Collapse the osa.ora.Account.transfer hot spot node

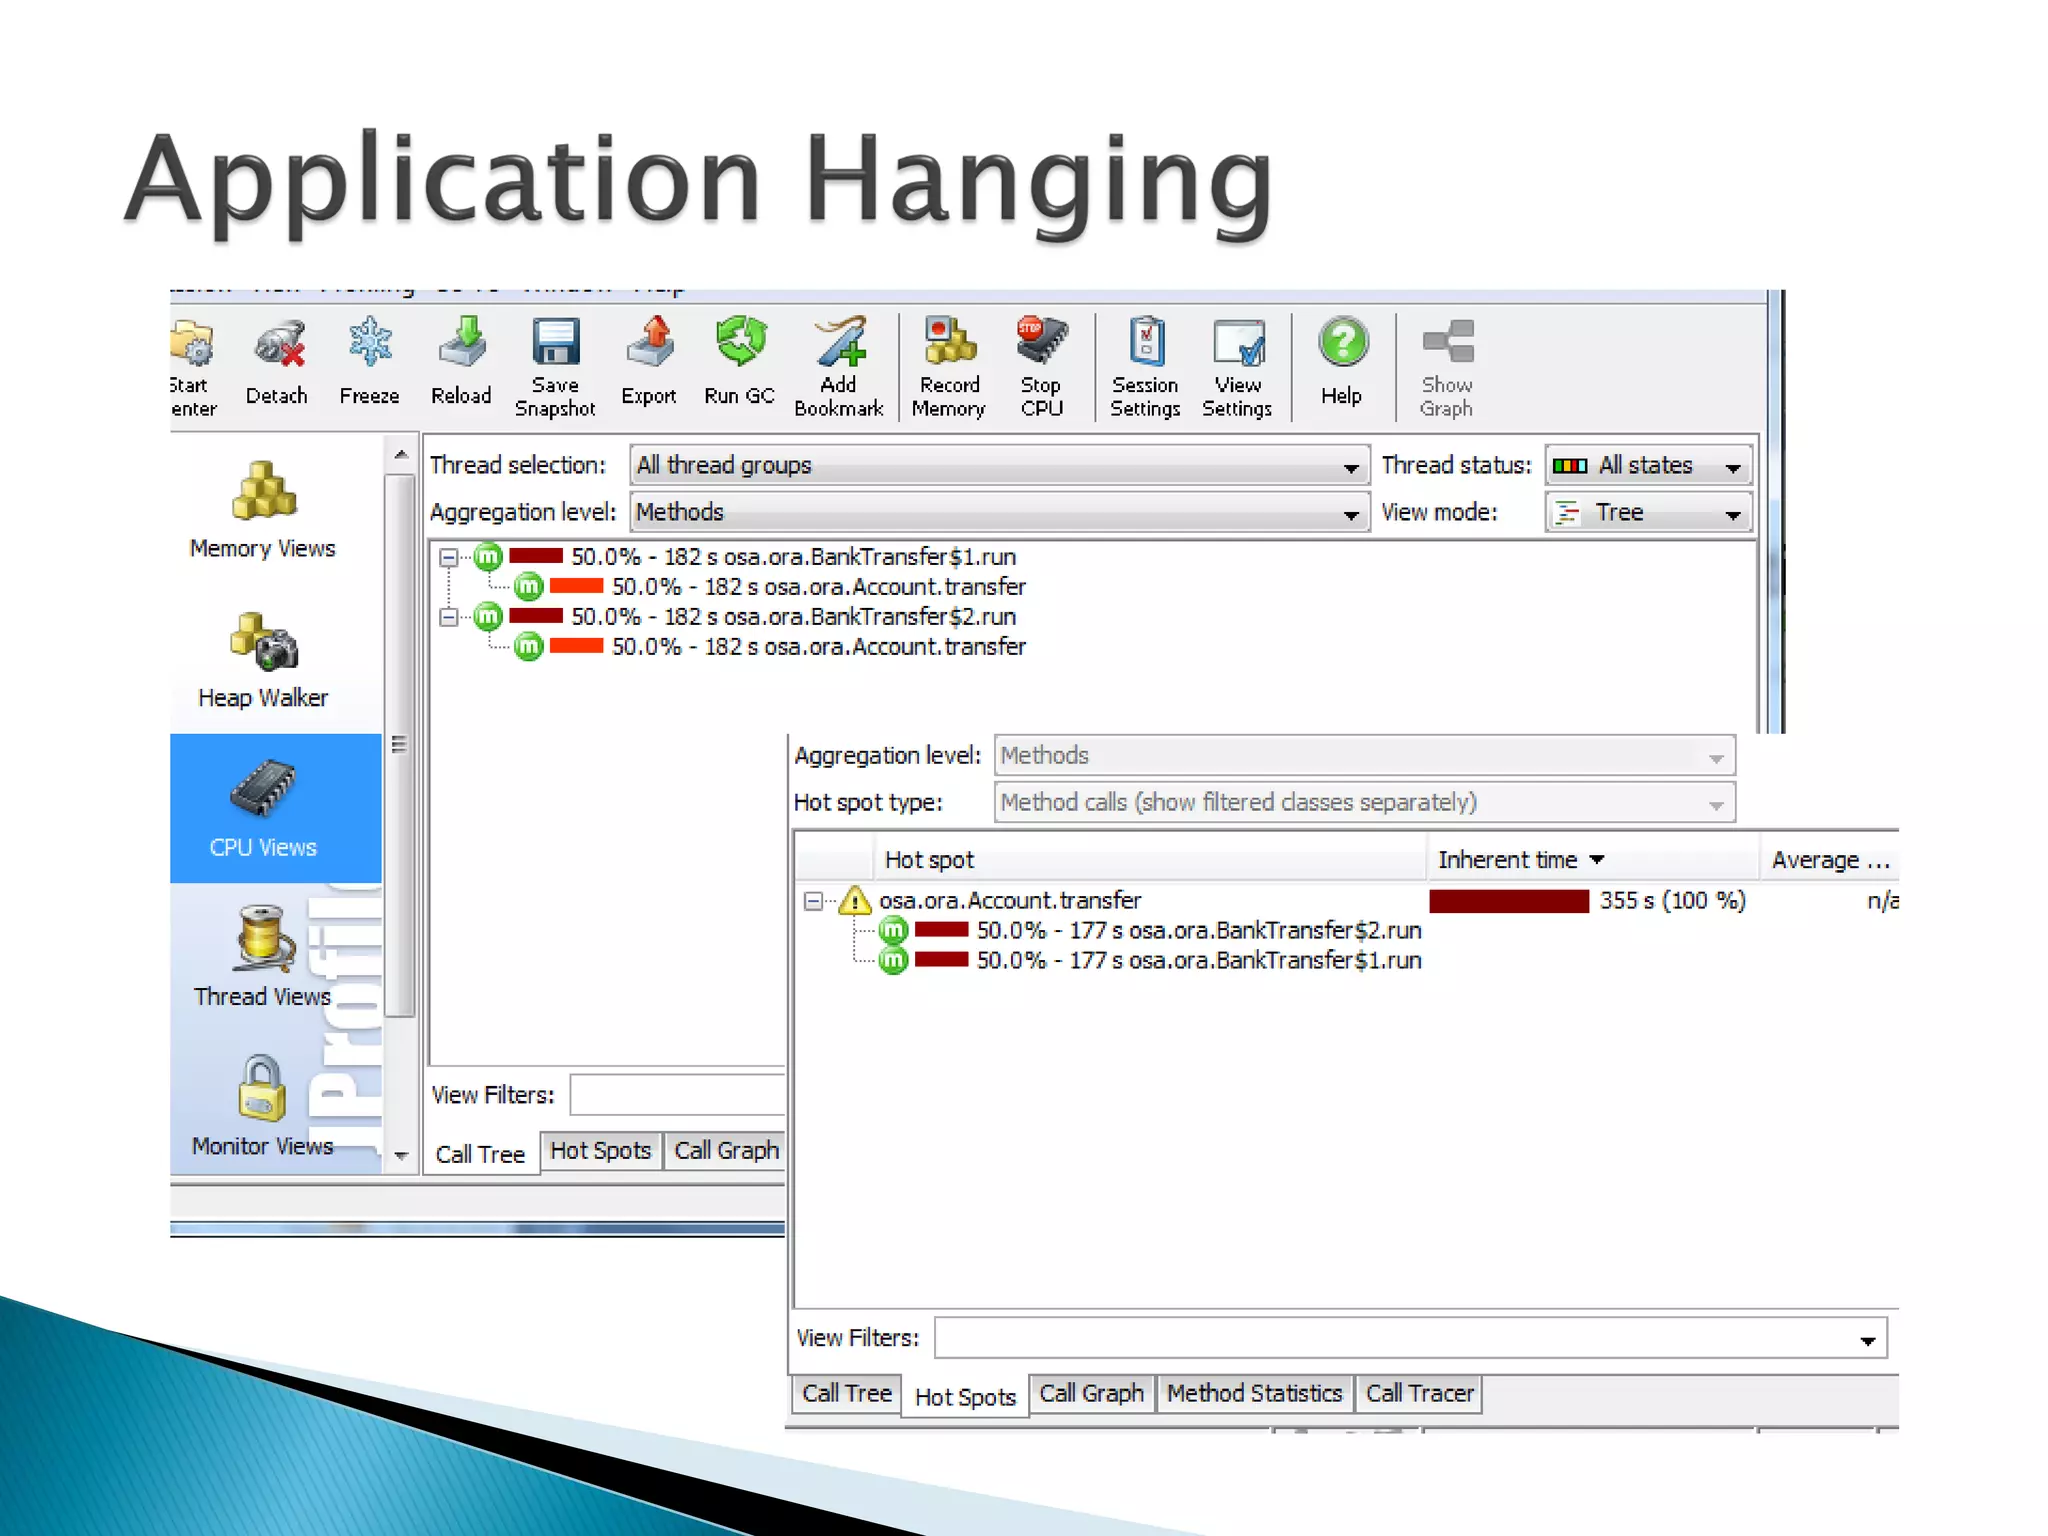coord(813,902)
